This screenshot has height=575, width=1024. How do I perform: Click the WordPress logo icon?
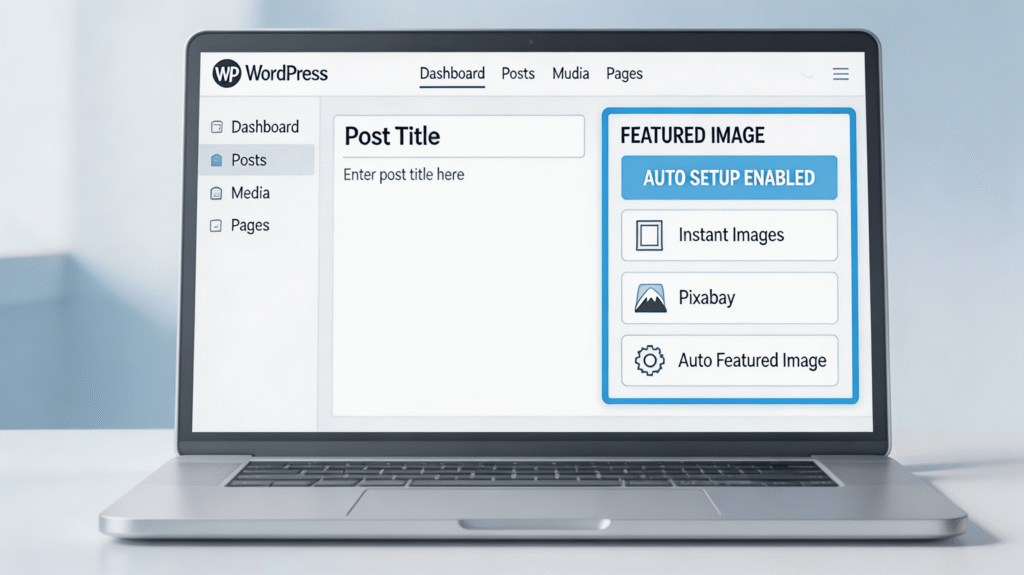227,73
